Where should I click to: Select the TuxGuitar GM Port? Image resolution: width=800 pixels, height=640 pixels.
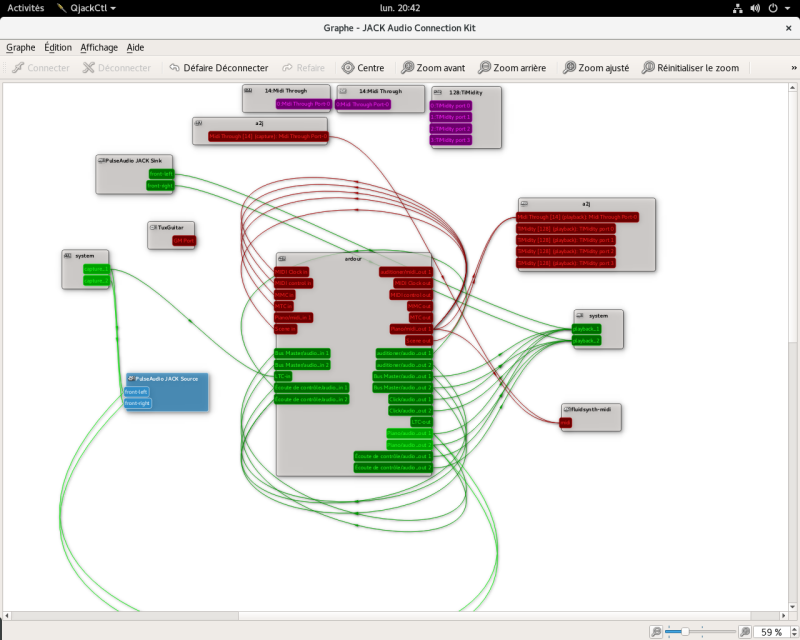click(x=184, y=241)
